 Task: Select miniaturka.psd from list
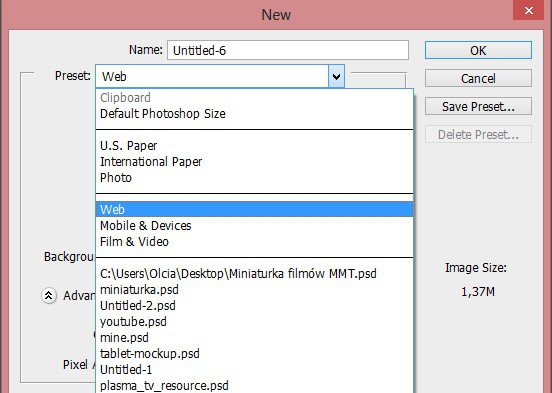point(254,289)
